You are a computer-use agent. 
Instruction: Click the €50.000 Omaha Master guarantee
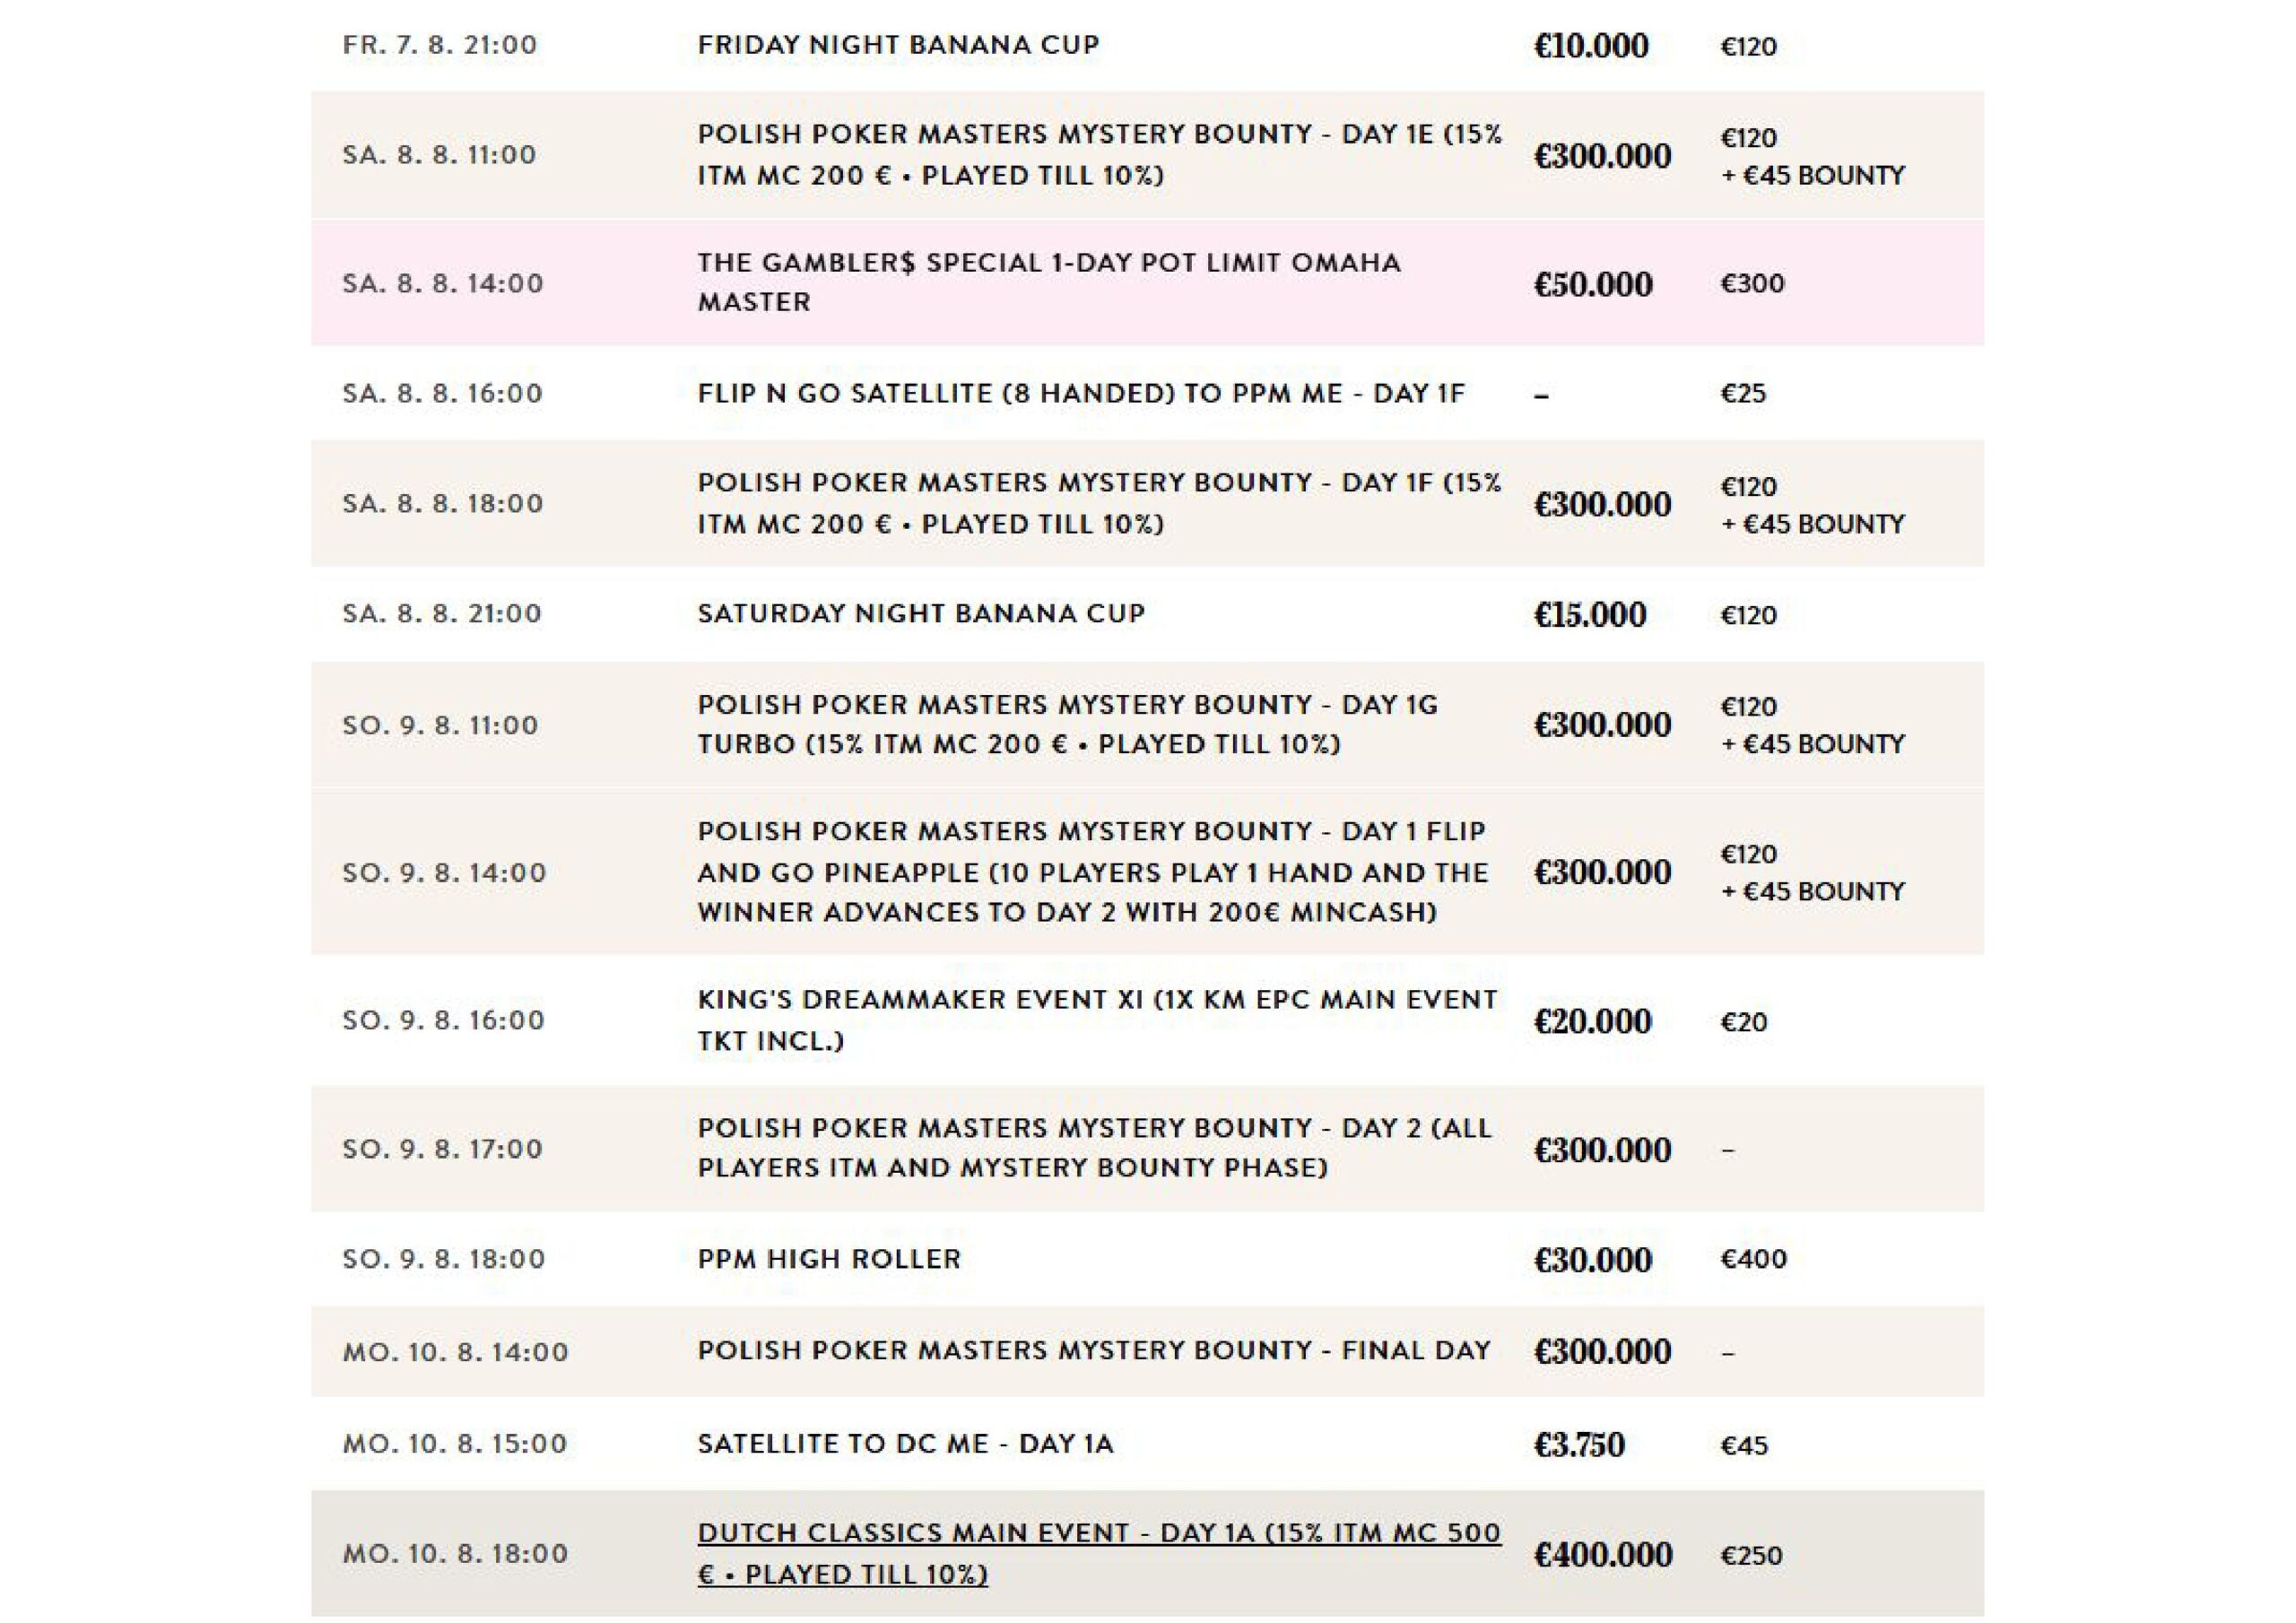click(1593, 284)
